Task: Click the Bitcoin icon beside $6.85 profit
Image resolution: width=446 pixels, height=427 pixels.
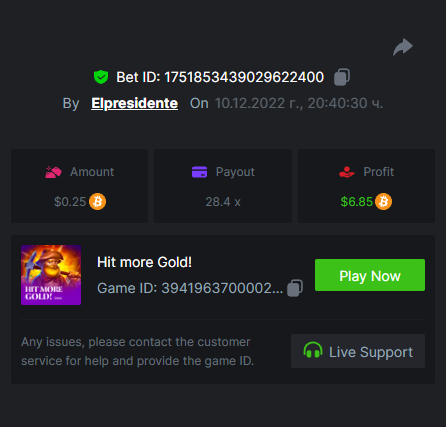Action: (x=383, y=202)
